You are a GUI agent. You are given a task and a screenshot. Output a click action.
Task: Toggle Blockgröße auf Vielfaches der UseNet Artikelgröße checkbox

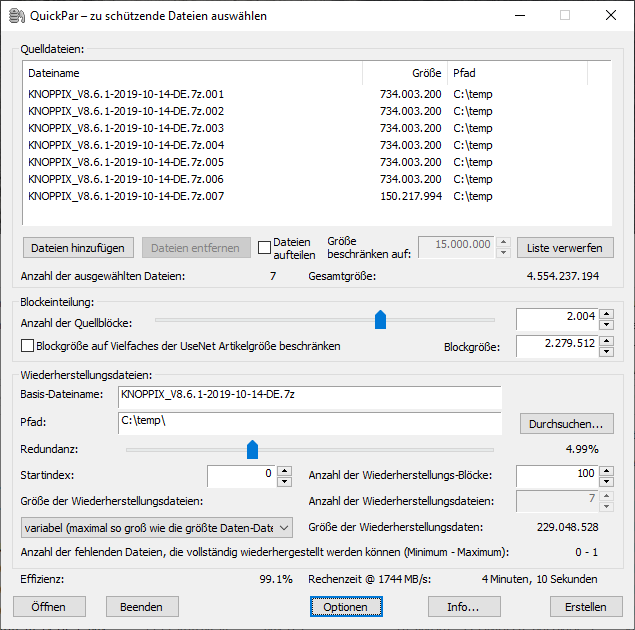point(27,346)
